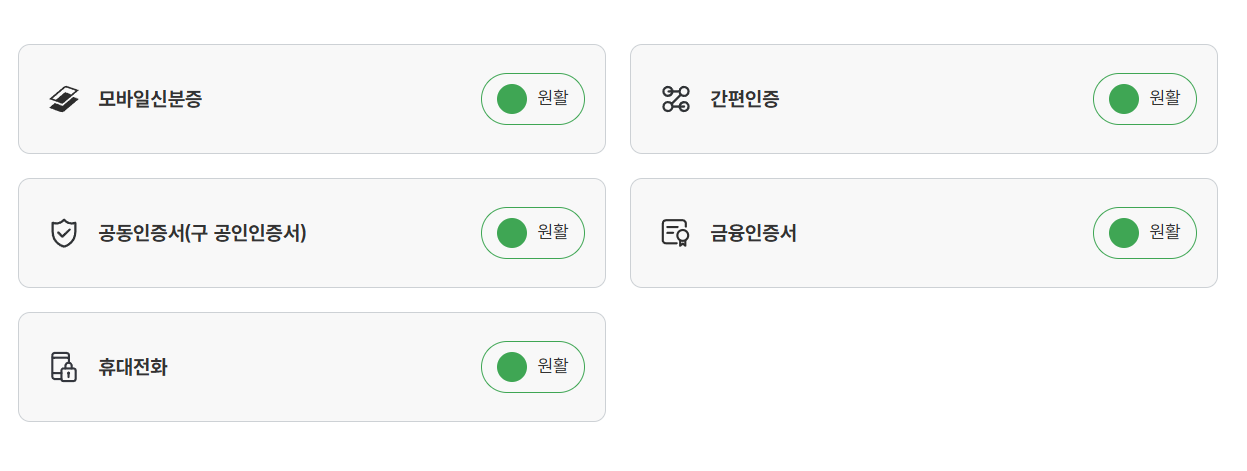The width and height of the screenshot is (1247, 471).
Task: Click the green status dot for 모바일신분증
Action: click(512, 99)
